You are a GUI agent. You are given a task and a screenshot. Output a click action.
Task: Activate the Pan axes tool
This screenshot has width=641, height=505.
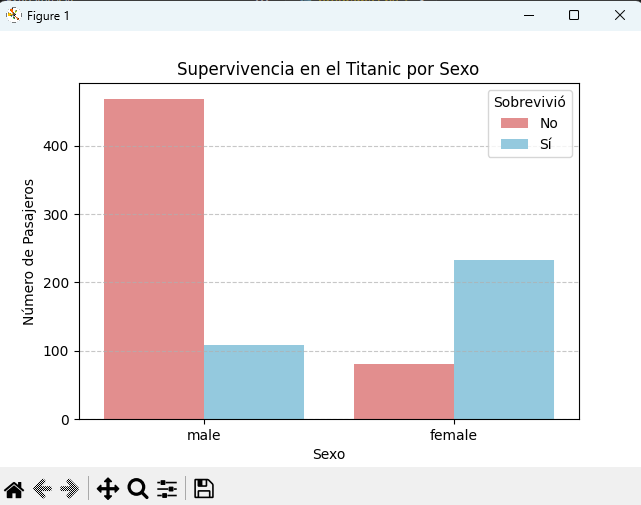pyautogui.click(x=108, y=489)
